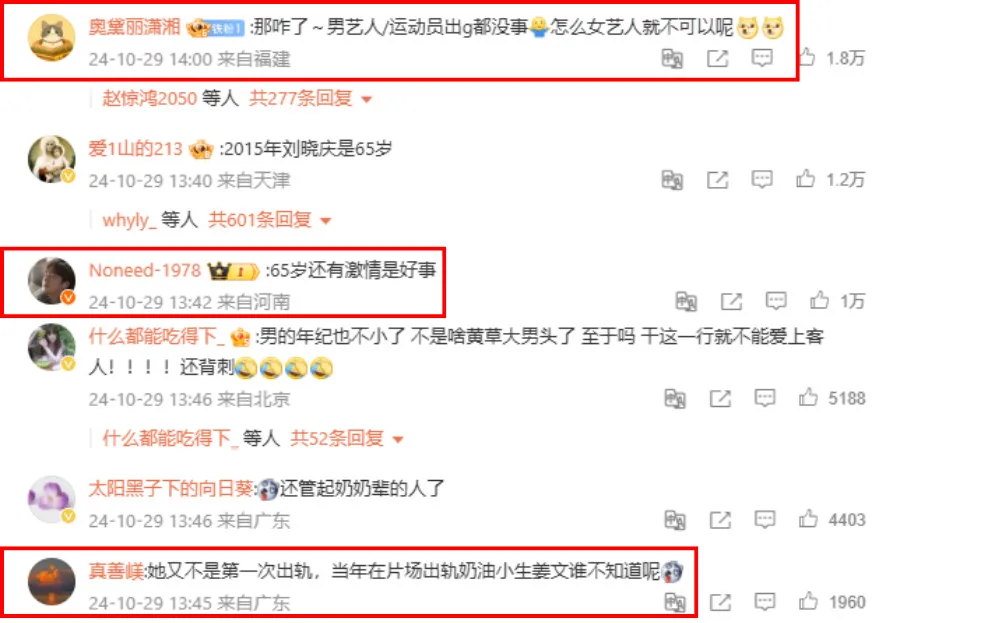This screenshot has height=623, width=1000.
Task: Click the translate icon on 什么都能吃得下_'s comment
Action: pyautogui.click(x=675, y=399)
